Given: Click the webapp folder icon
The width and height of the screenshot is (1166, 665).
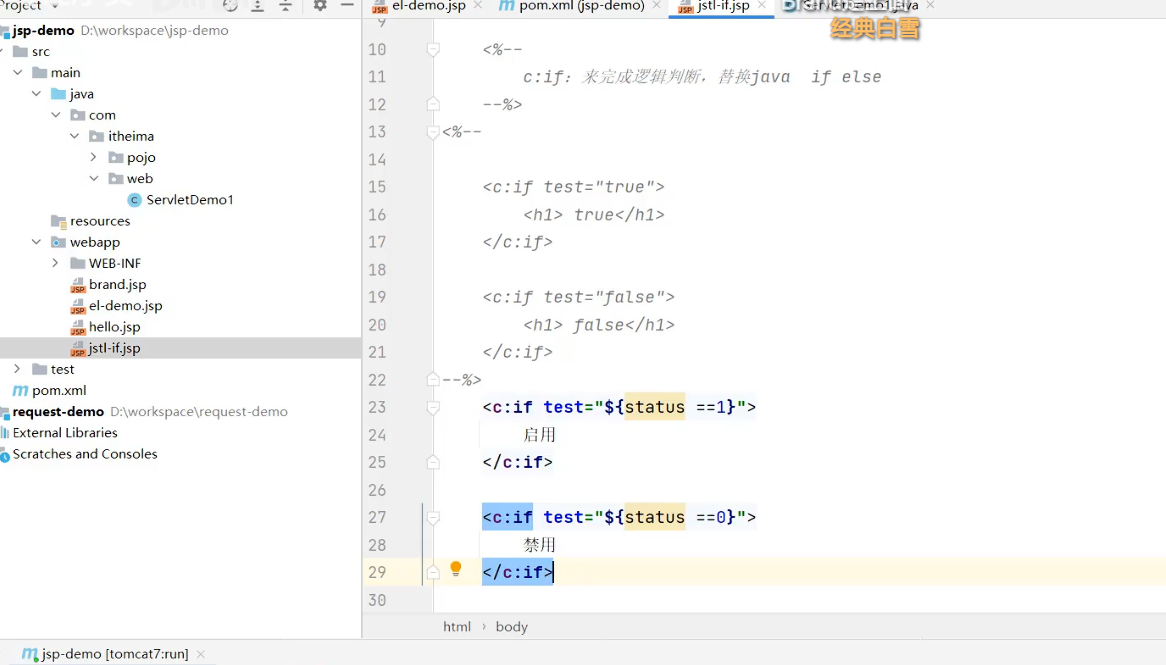Looking at the screenshot, I should [x=58, y=242].
